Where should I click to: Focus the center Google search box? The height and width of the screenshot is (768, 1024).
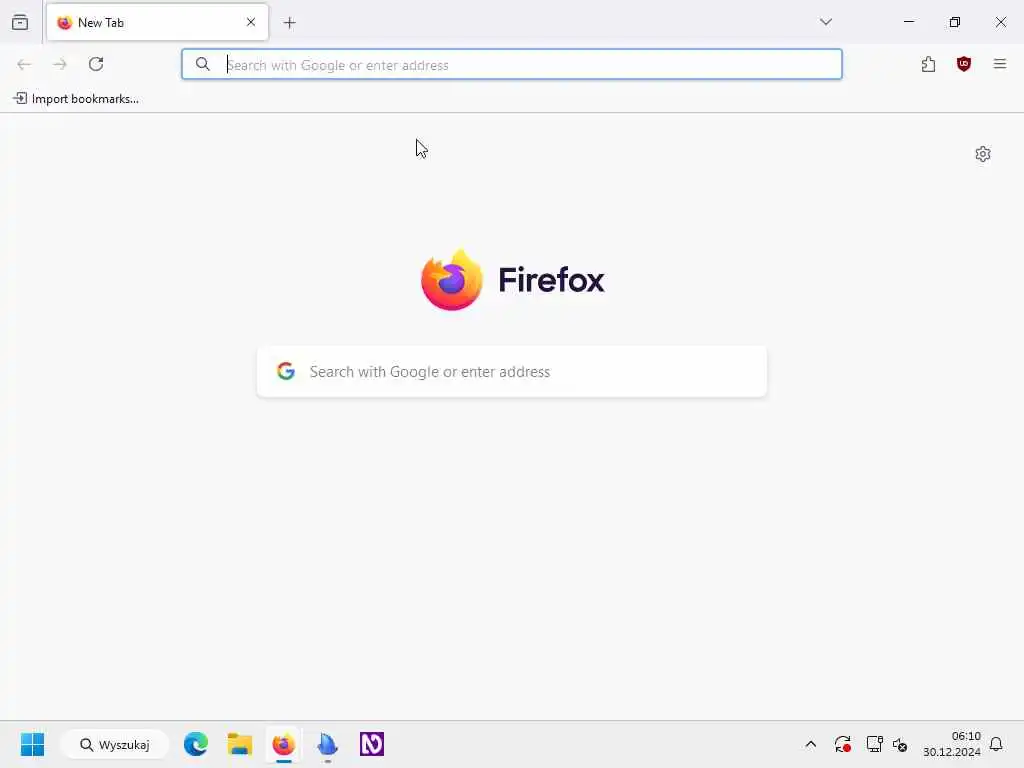[512, 371]
